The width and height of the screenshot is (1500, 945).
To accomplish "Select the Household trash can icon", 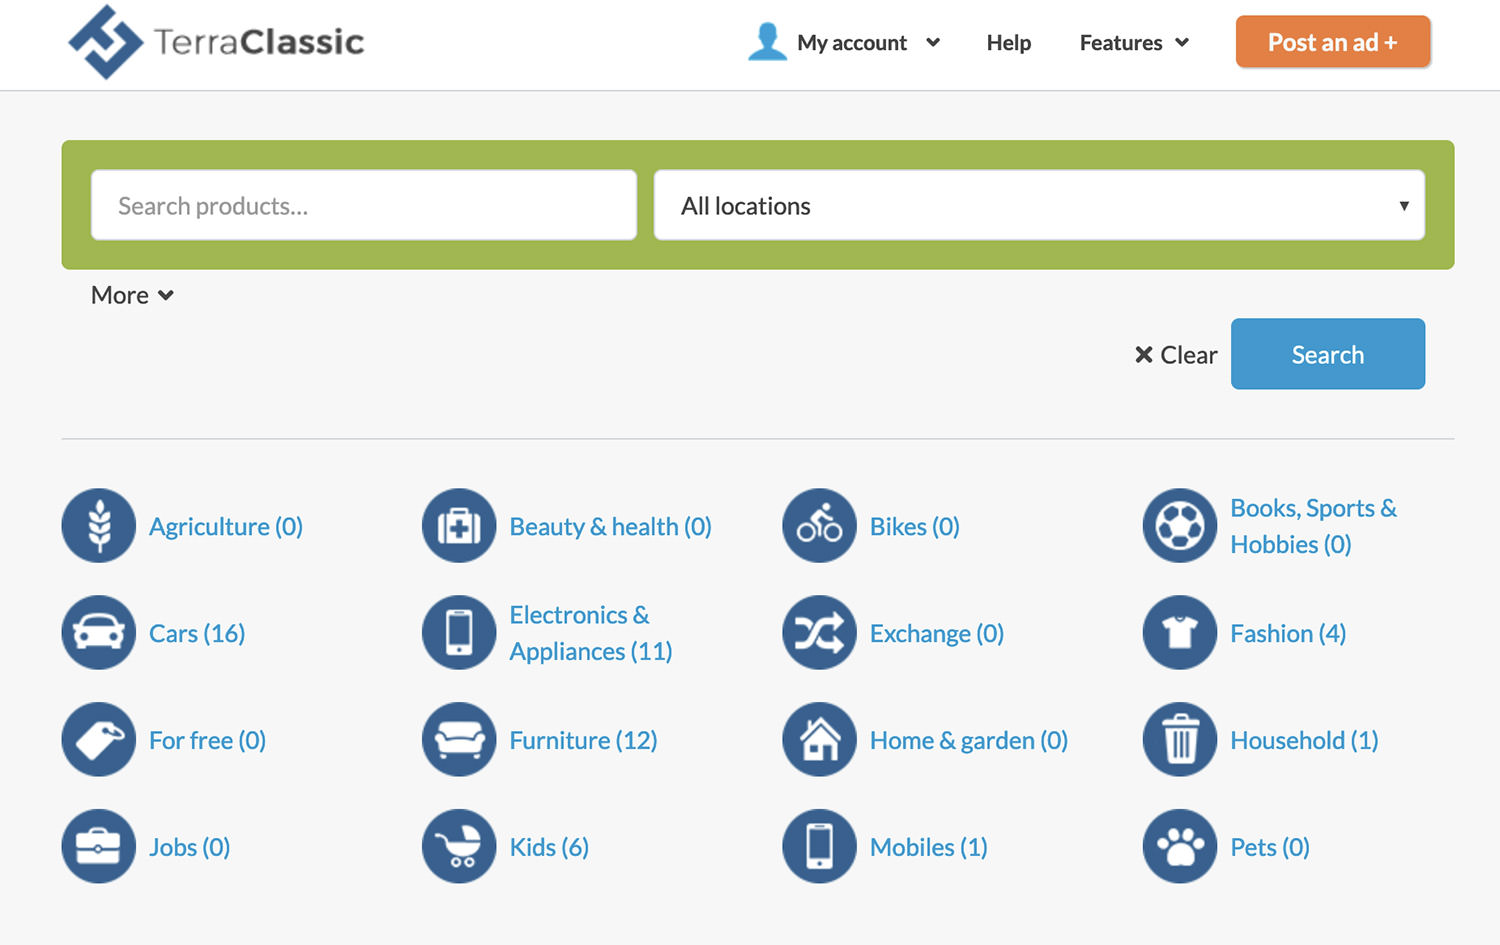I will pyautogui.click(x=1179, y=740).
